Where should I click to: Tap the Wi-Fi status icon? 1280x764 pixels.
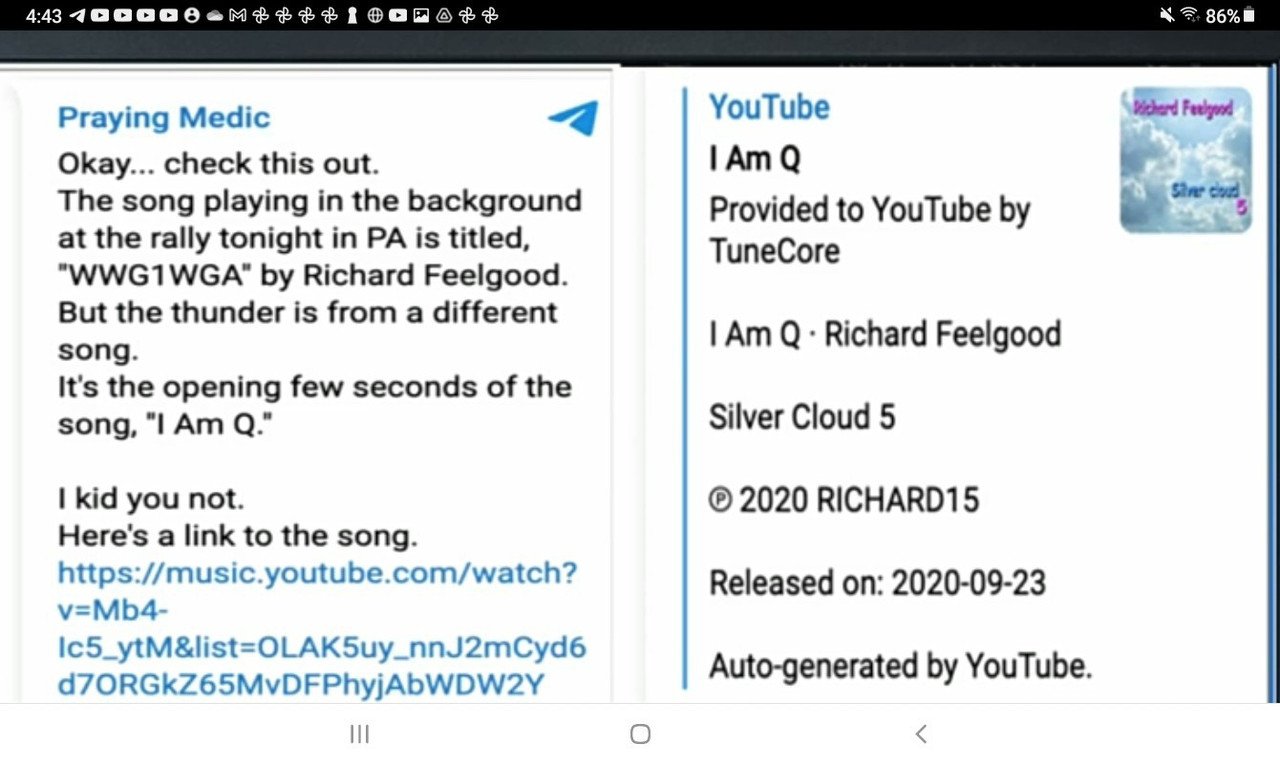[x=1190, y=15]
